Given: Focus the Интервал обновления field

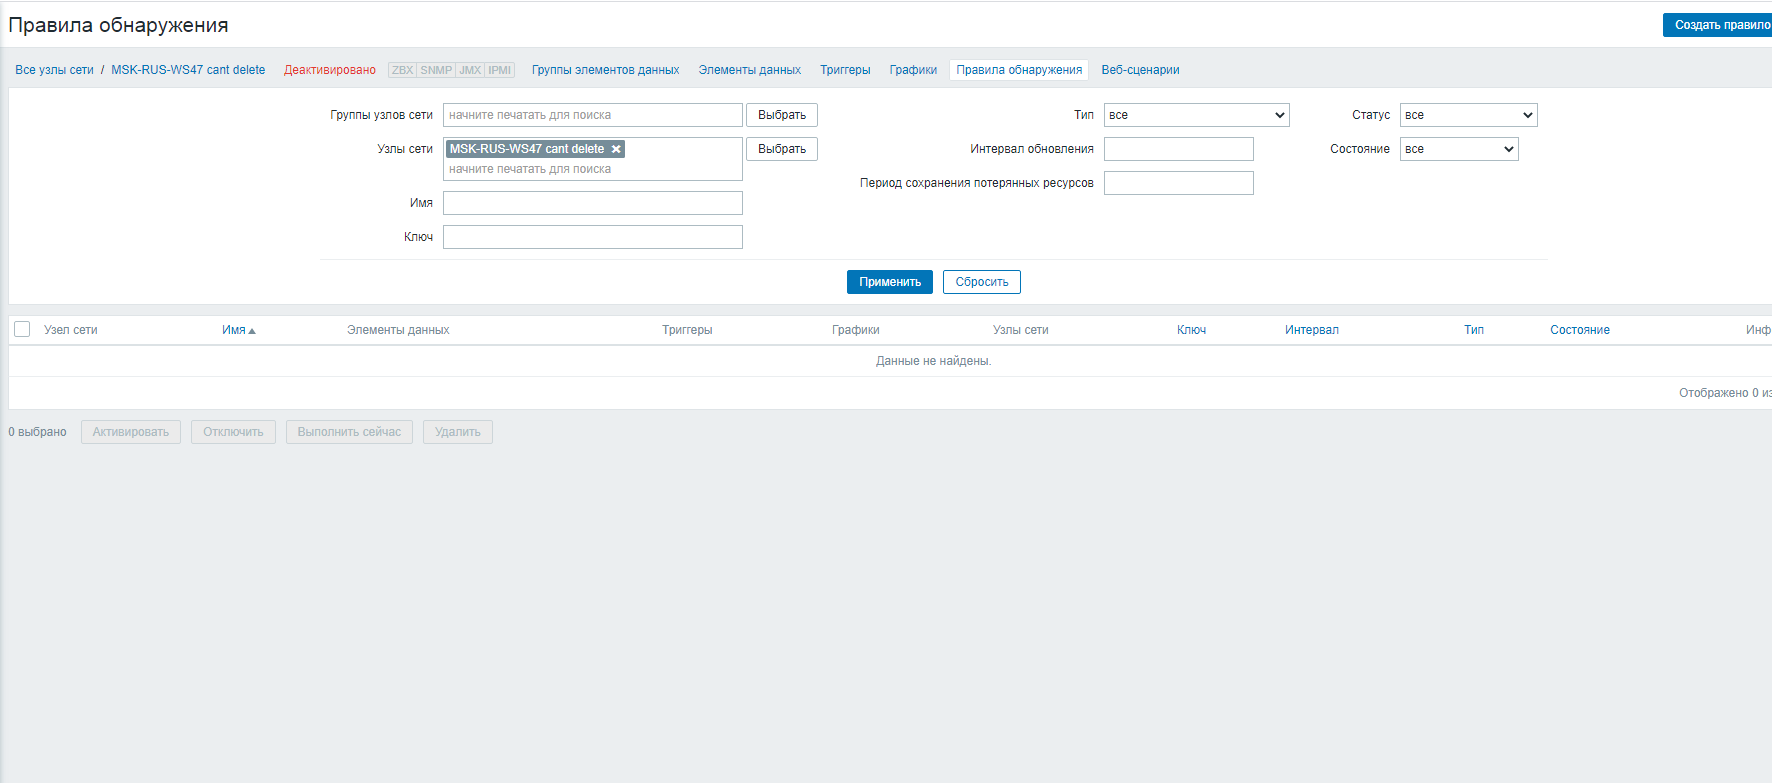Looking at the screenshot, I should (1179, 149).
